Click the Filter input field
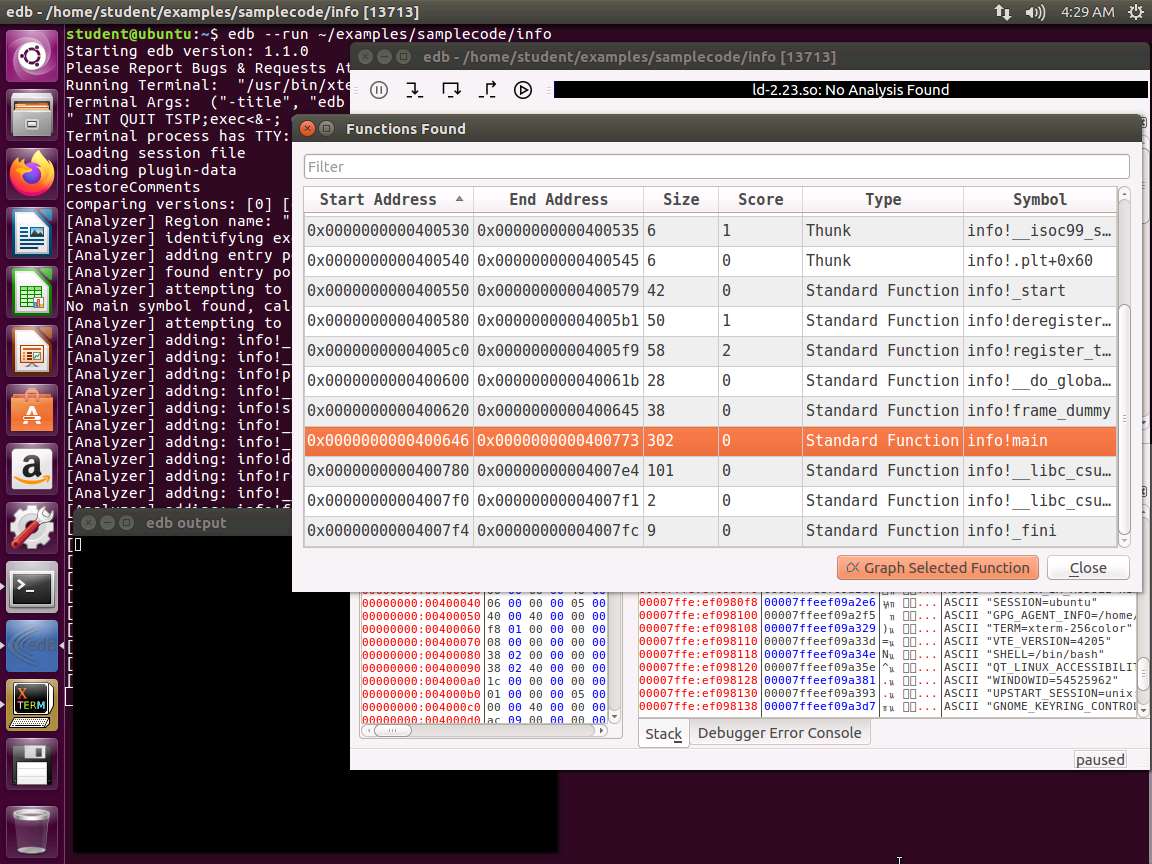The width and height of the screenshot is (1152, 864). coord(716,166)
